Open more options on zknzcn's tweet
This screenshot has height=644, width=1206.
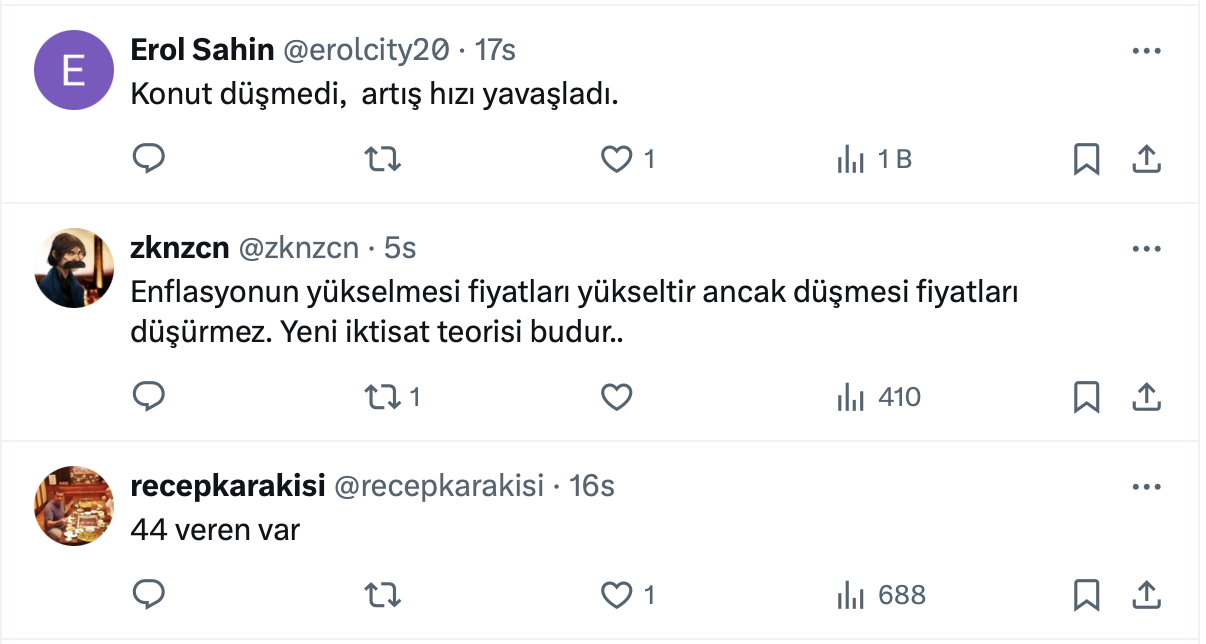(1146, 248)
